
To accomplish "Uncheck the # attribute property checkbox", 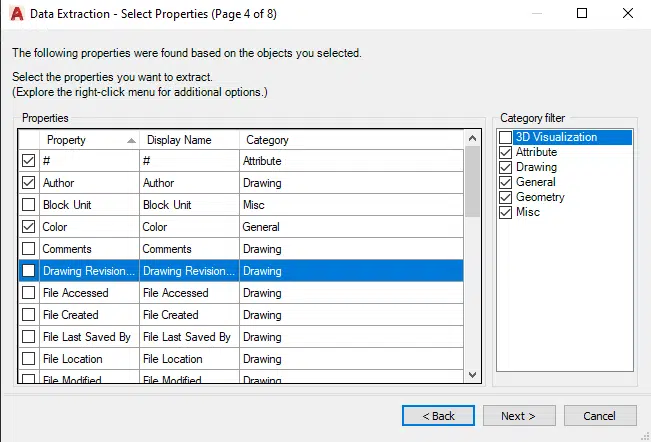I will coord(28,161).
